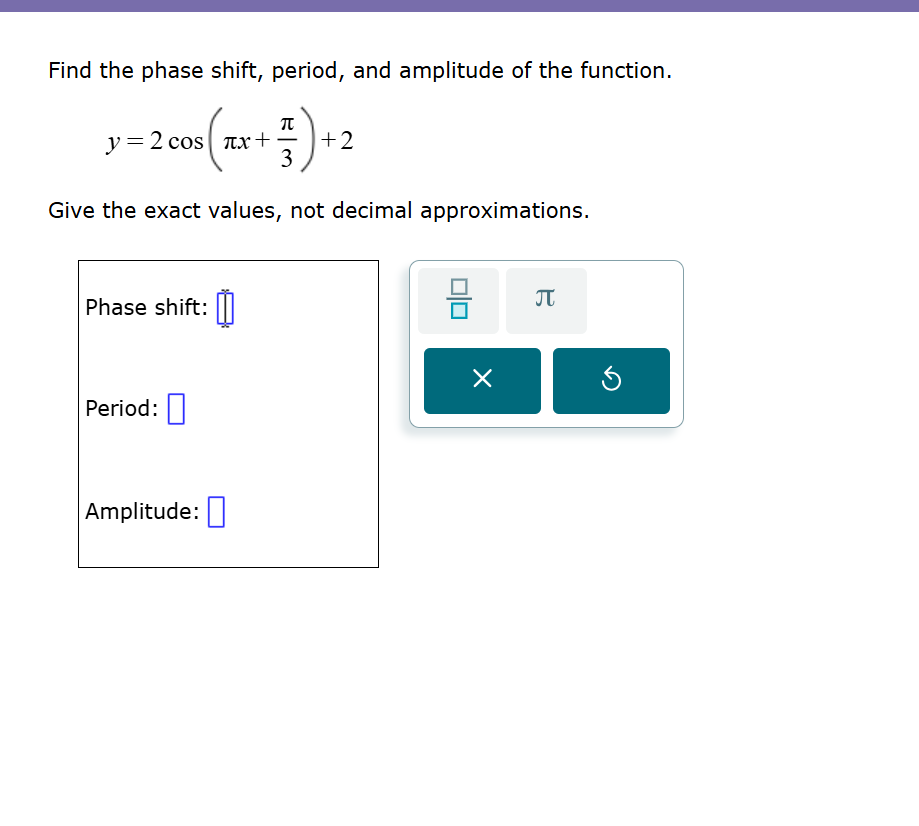Click the math keypad palette
This screenshot has height=826, width=919.
[x=546, y=343]
